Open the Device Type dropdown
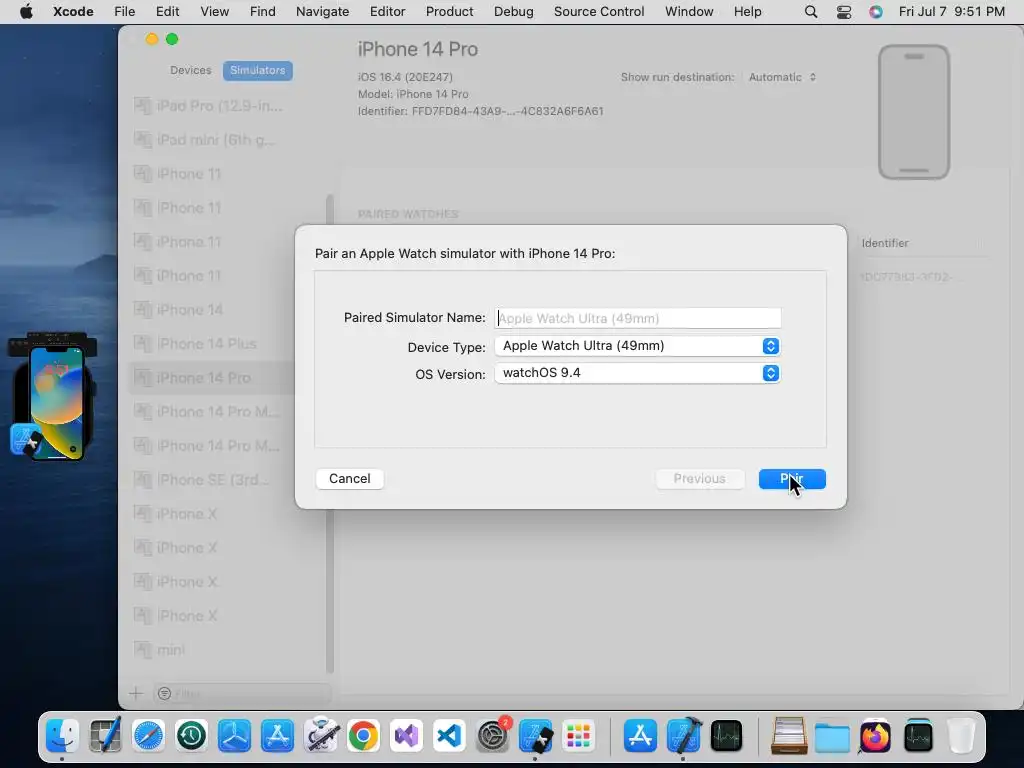The height and width of the screenshot is (768, 1024). [637, 345]
